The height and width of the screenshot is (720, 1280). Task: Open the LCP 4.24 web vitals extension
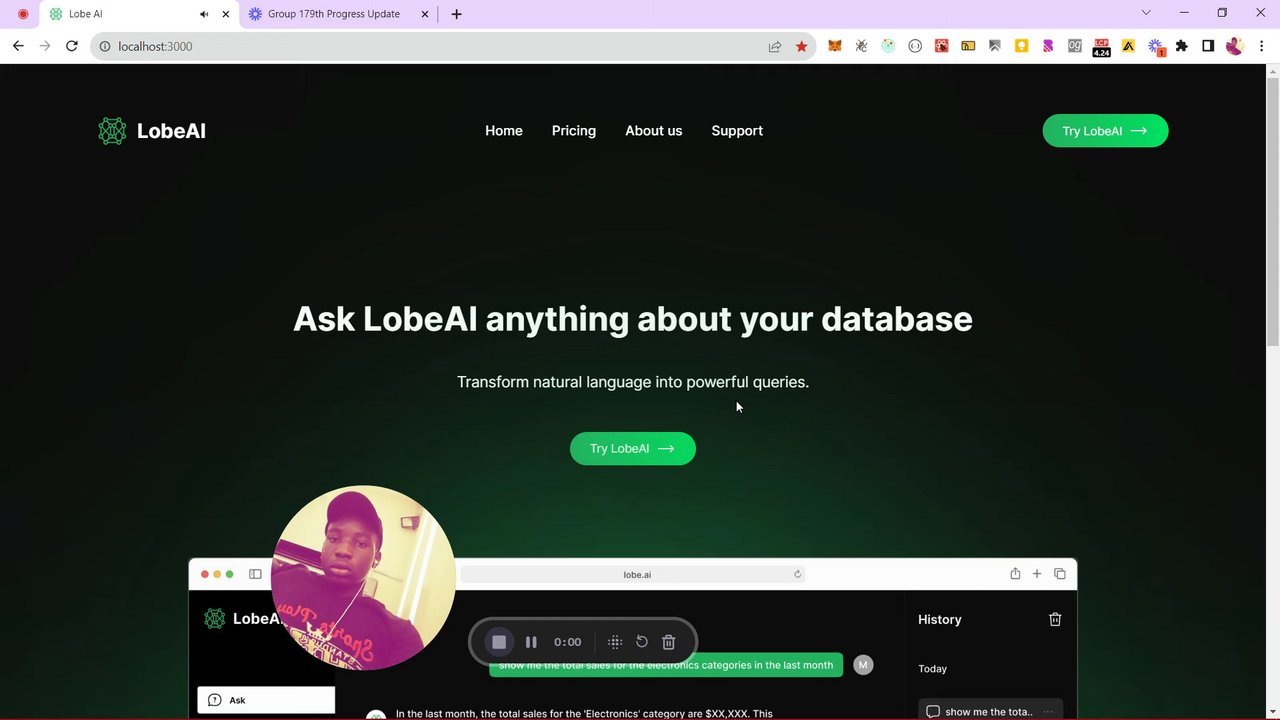(1101, 47)
